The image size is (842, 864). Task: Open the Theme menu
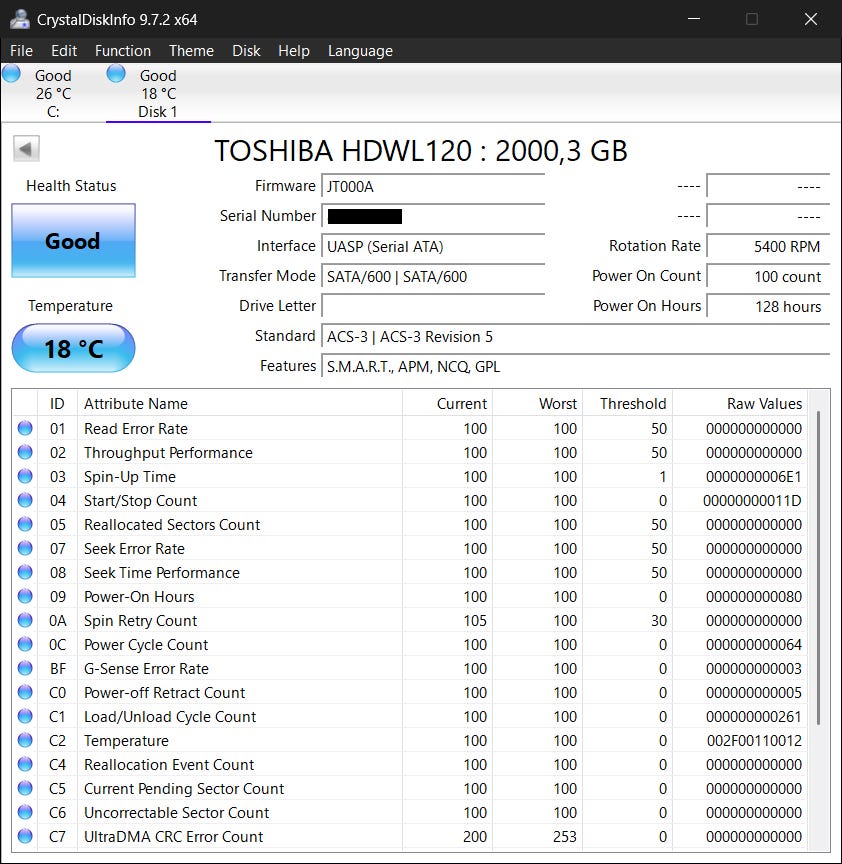coord(191,51)
